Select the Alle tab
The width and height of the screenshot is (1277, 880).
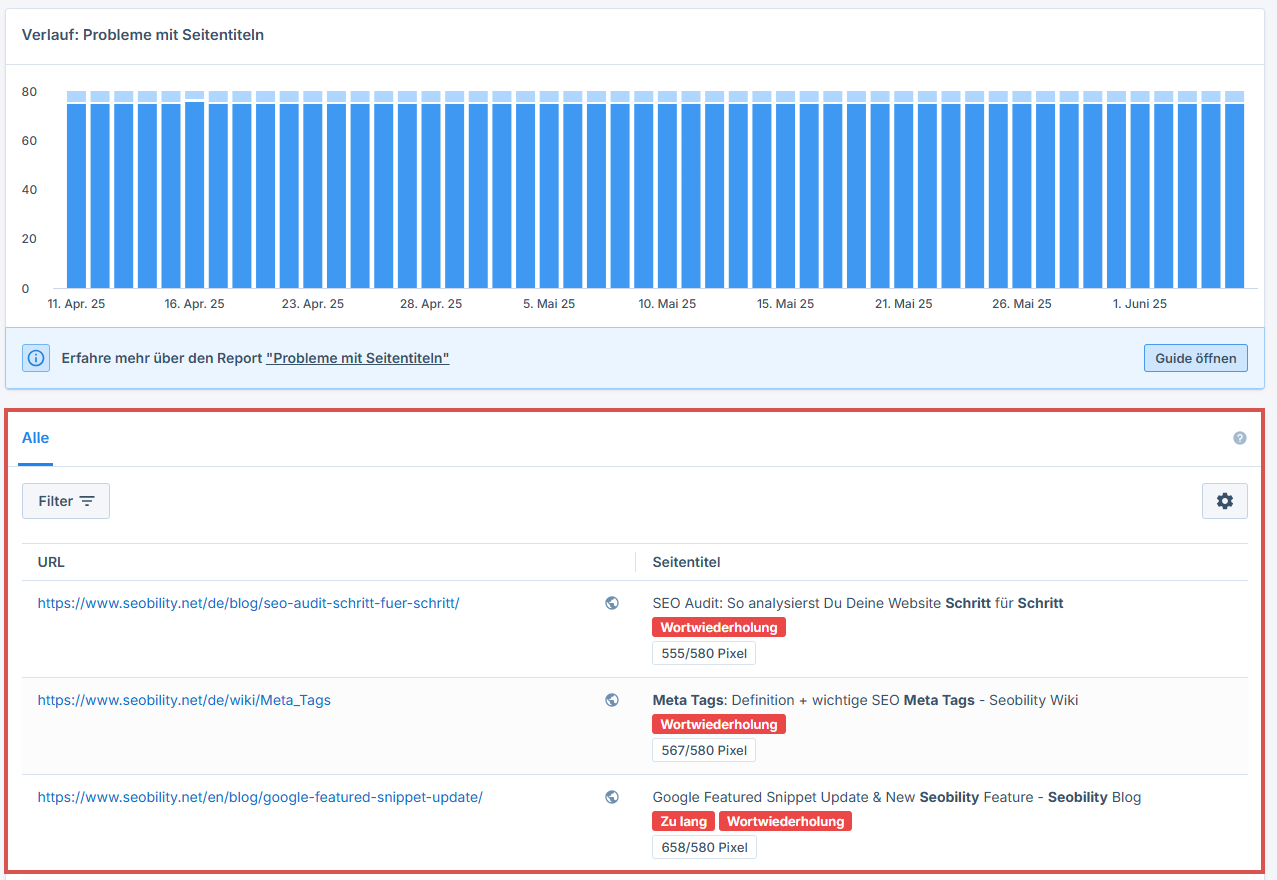coord(35,438)
